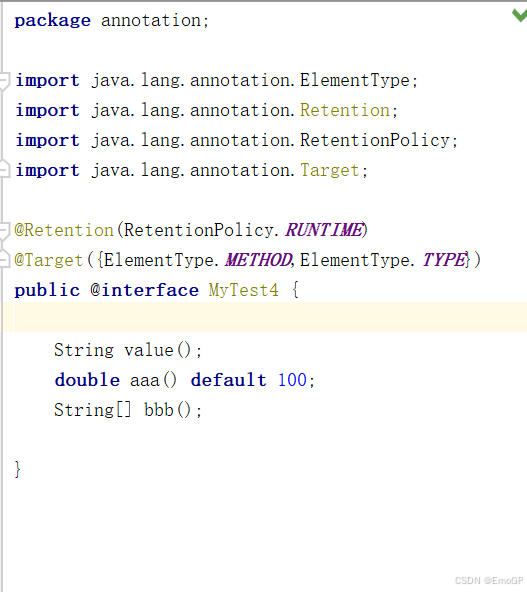Click the closing brace of MyTest4
This screenshot has height=592, width=527.
(17, 470)
